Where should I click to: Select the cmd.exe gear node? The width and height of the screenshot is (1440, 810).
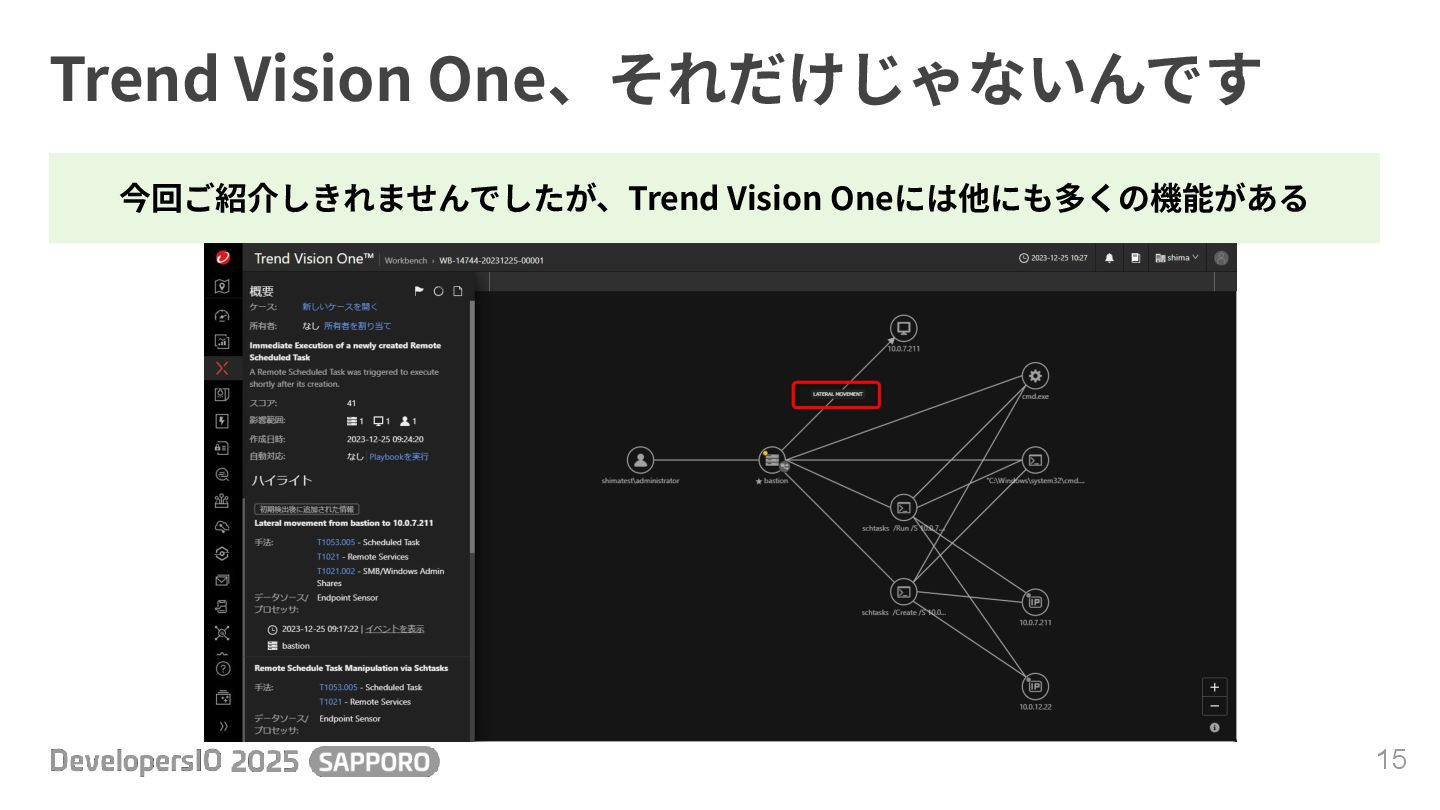pos(1035,376)
